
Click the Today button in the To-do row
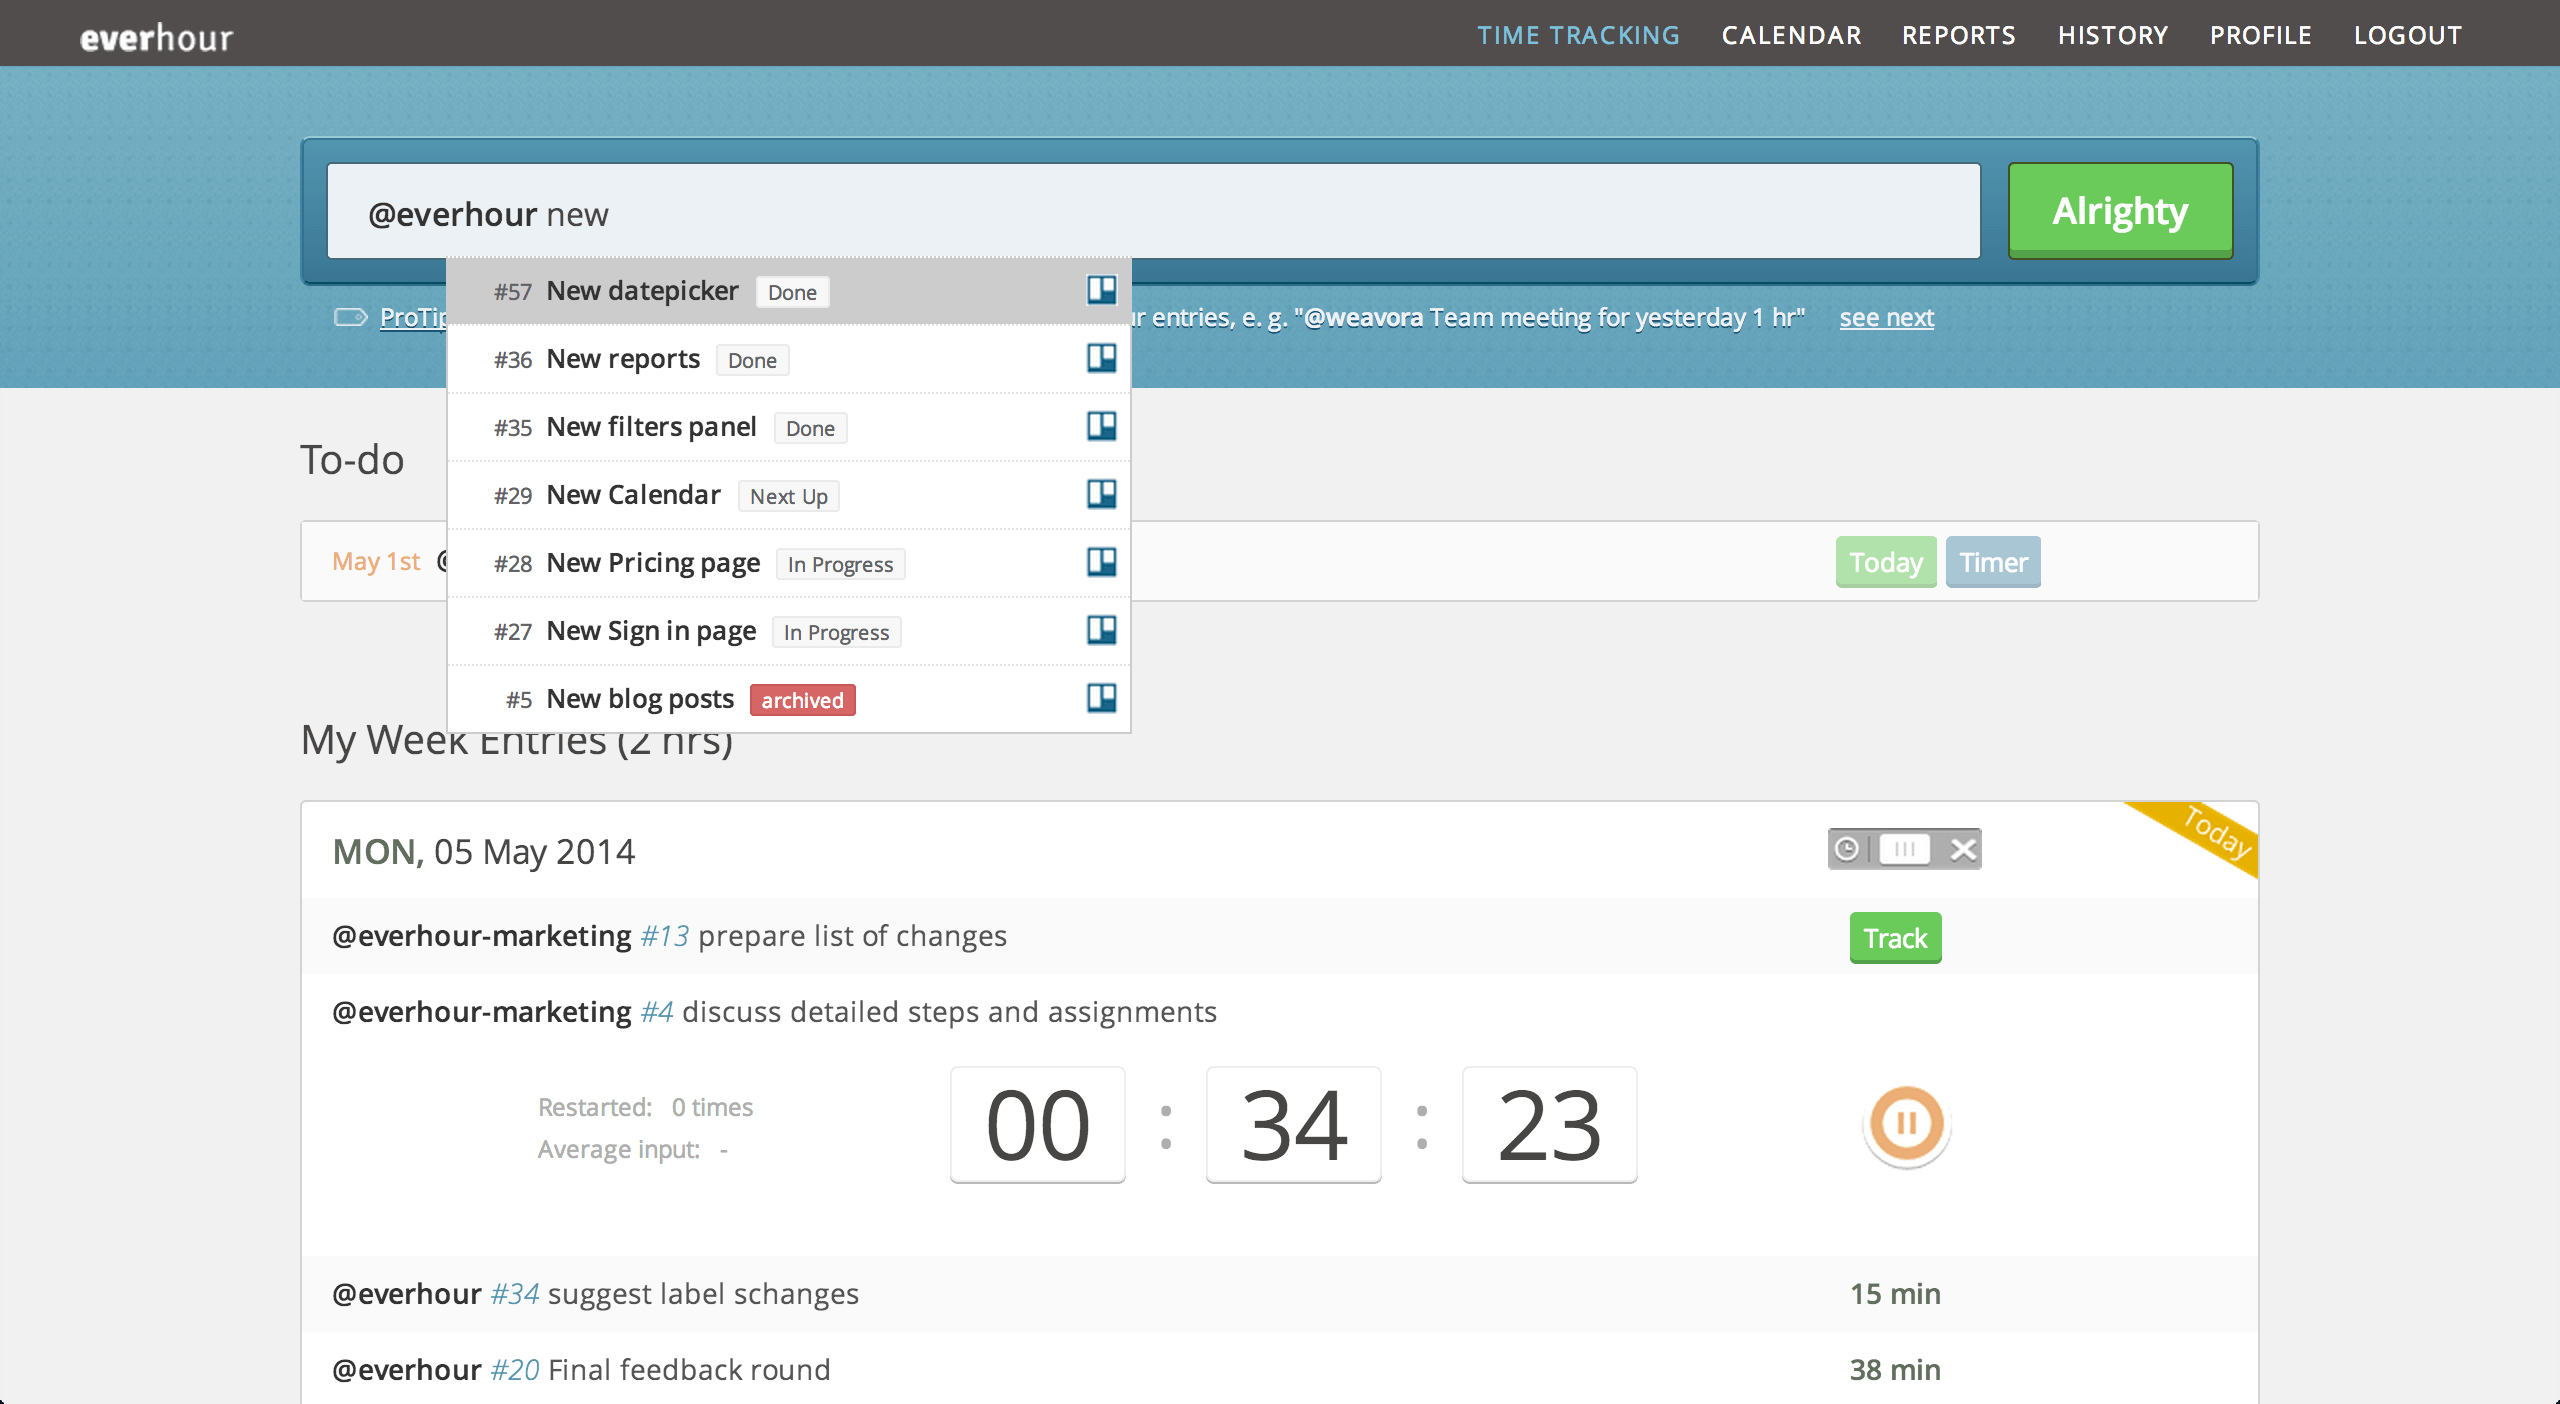tap(1885, 562)
